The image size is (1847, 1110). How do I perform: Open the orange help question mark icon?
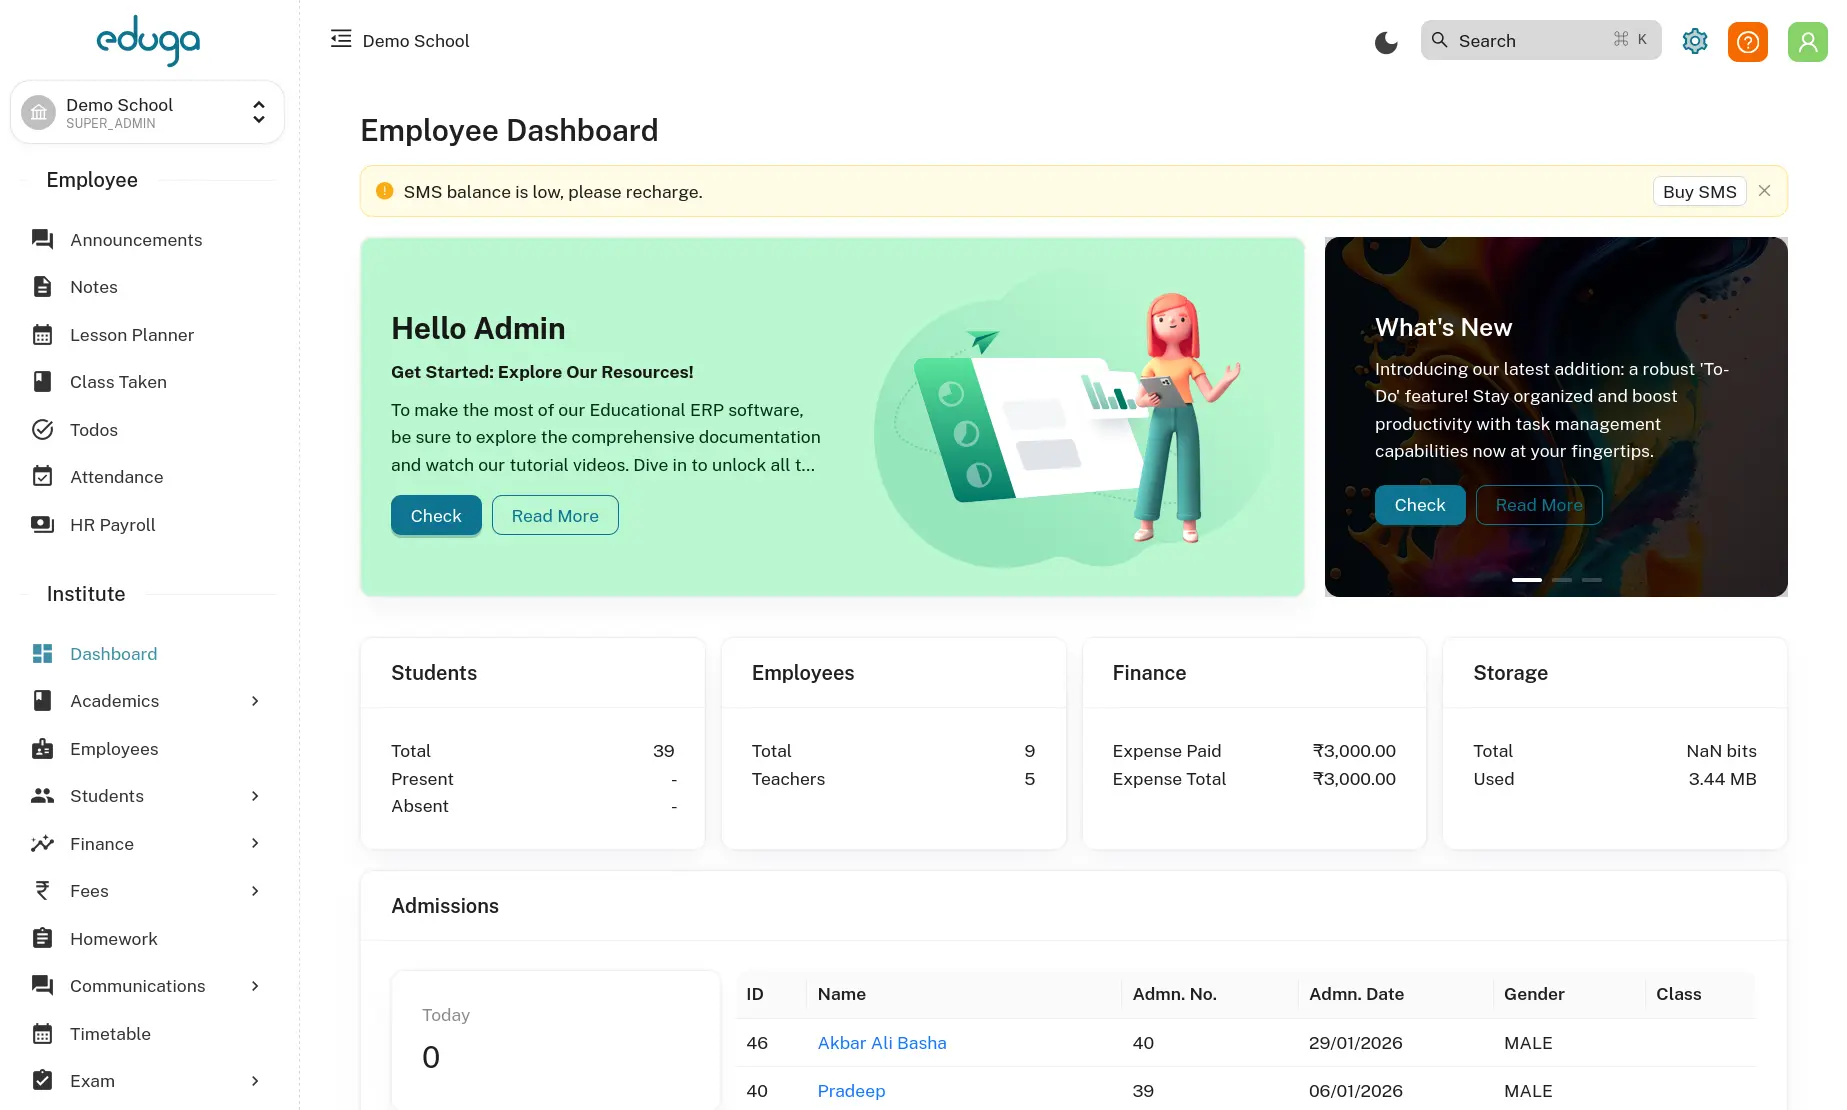(1747, 41)
